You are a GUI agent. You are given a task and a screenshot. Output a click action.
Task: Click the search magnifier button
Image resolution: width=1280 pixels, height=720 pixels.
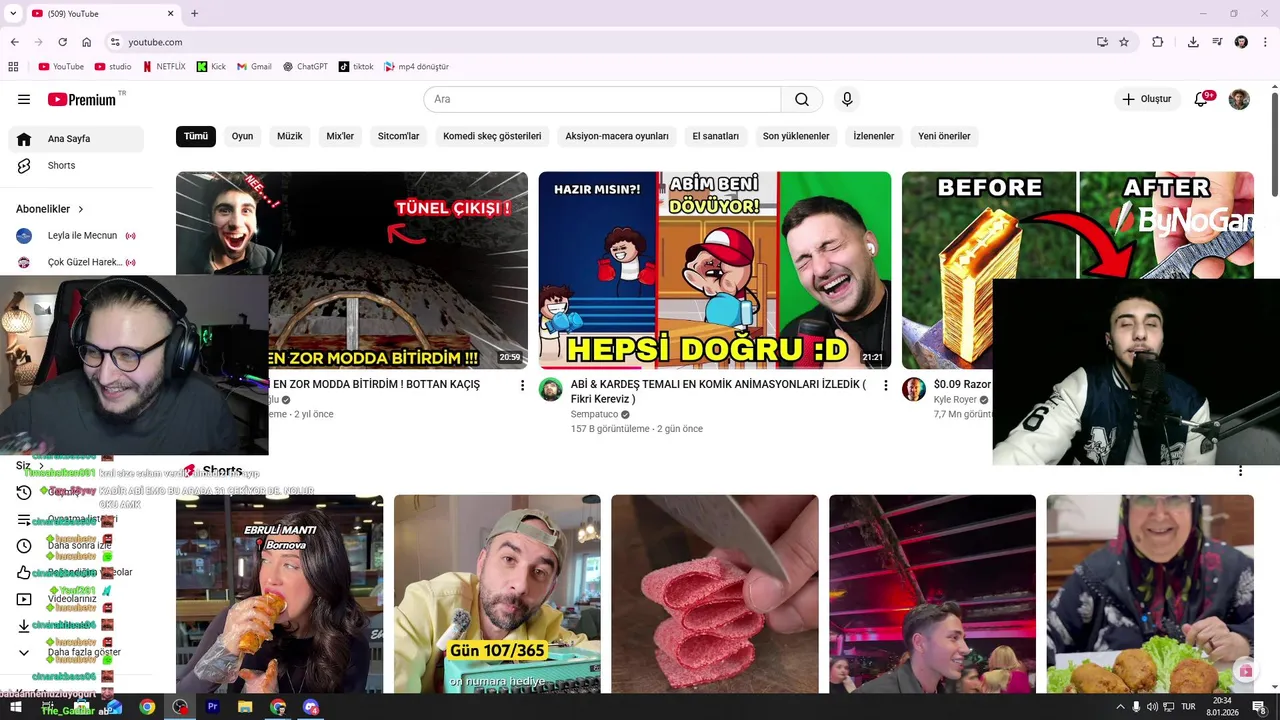tap(802, 99)
